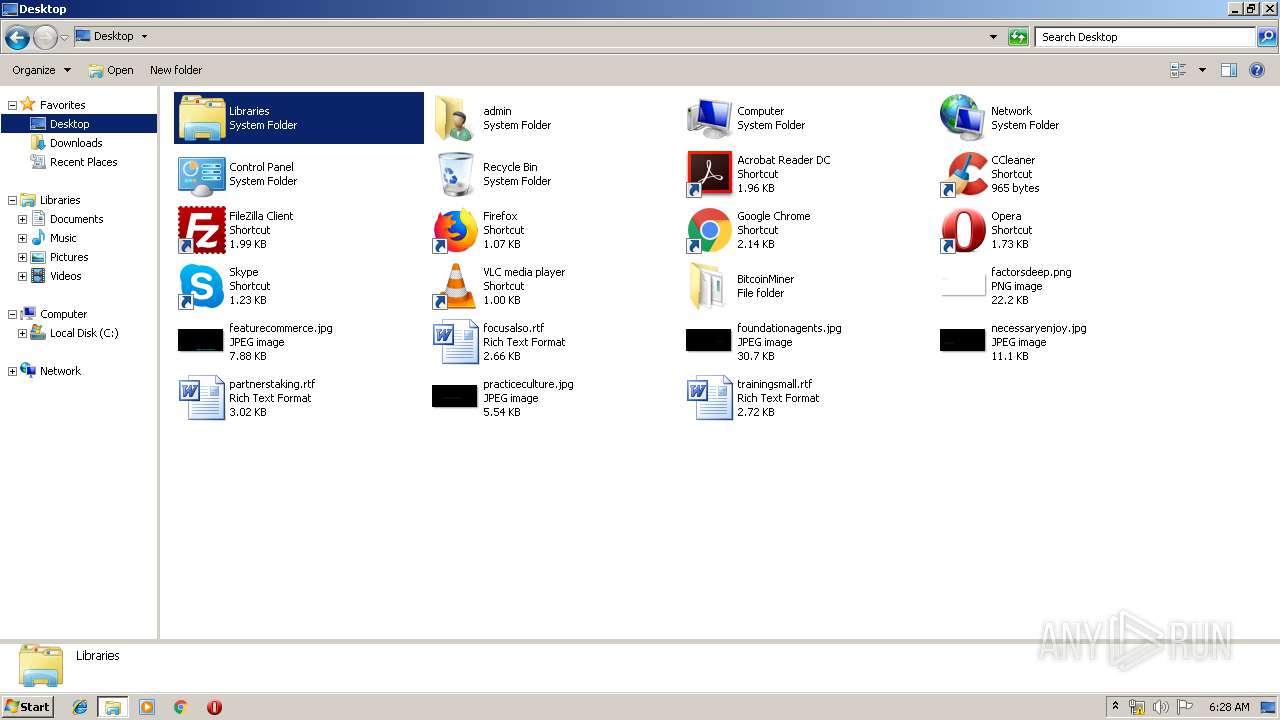Select the Acrobat Reader DC shortcut
This screenshot has height=720, width=1280.
pyautogui.click(x=709, y=174)
